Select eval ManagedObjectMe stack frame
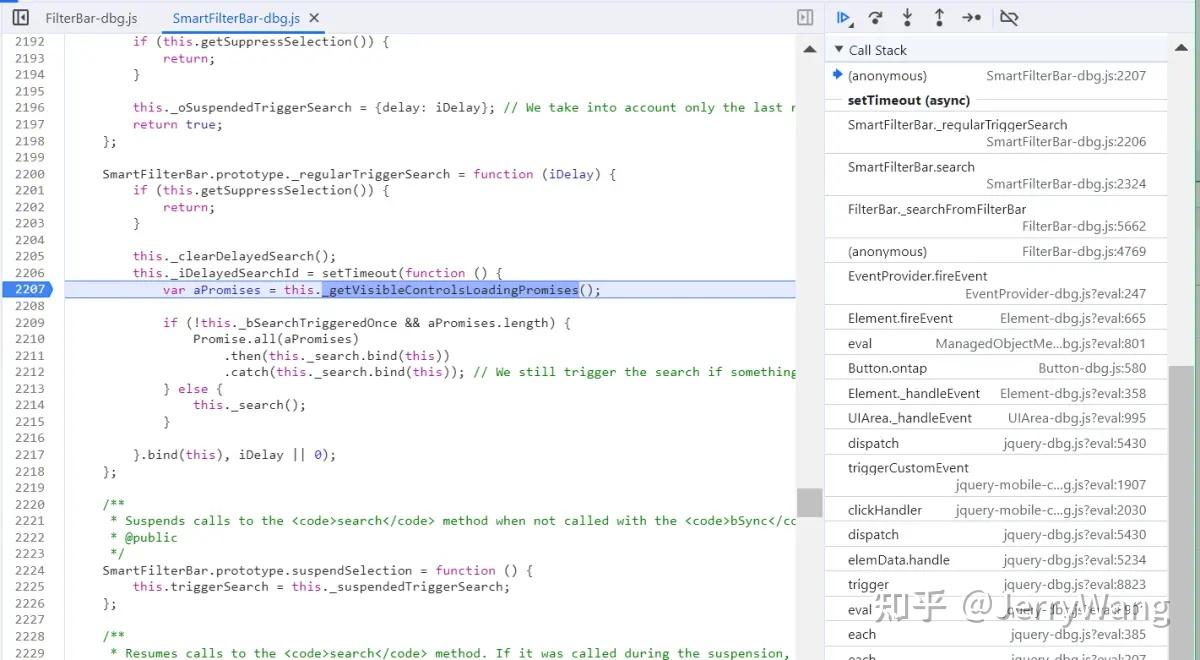Viewport: 1200px width, 660px height. tap(996, 343)
